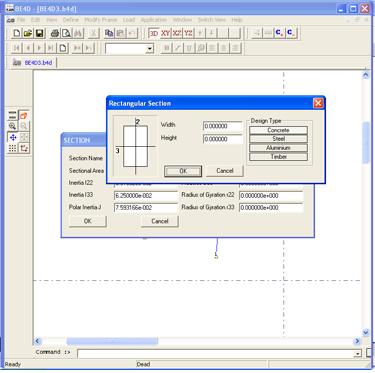The height and width of the screenshot is (373, 375).
Task: Click the two horizontal lines icon in left palette
Action: (13, 116)
